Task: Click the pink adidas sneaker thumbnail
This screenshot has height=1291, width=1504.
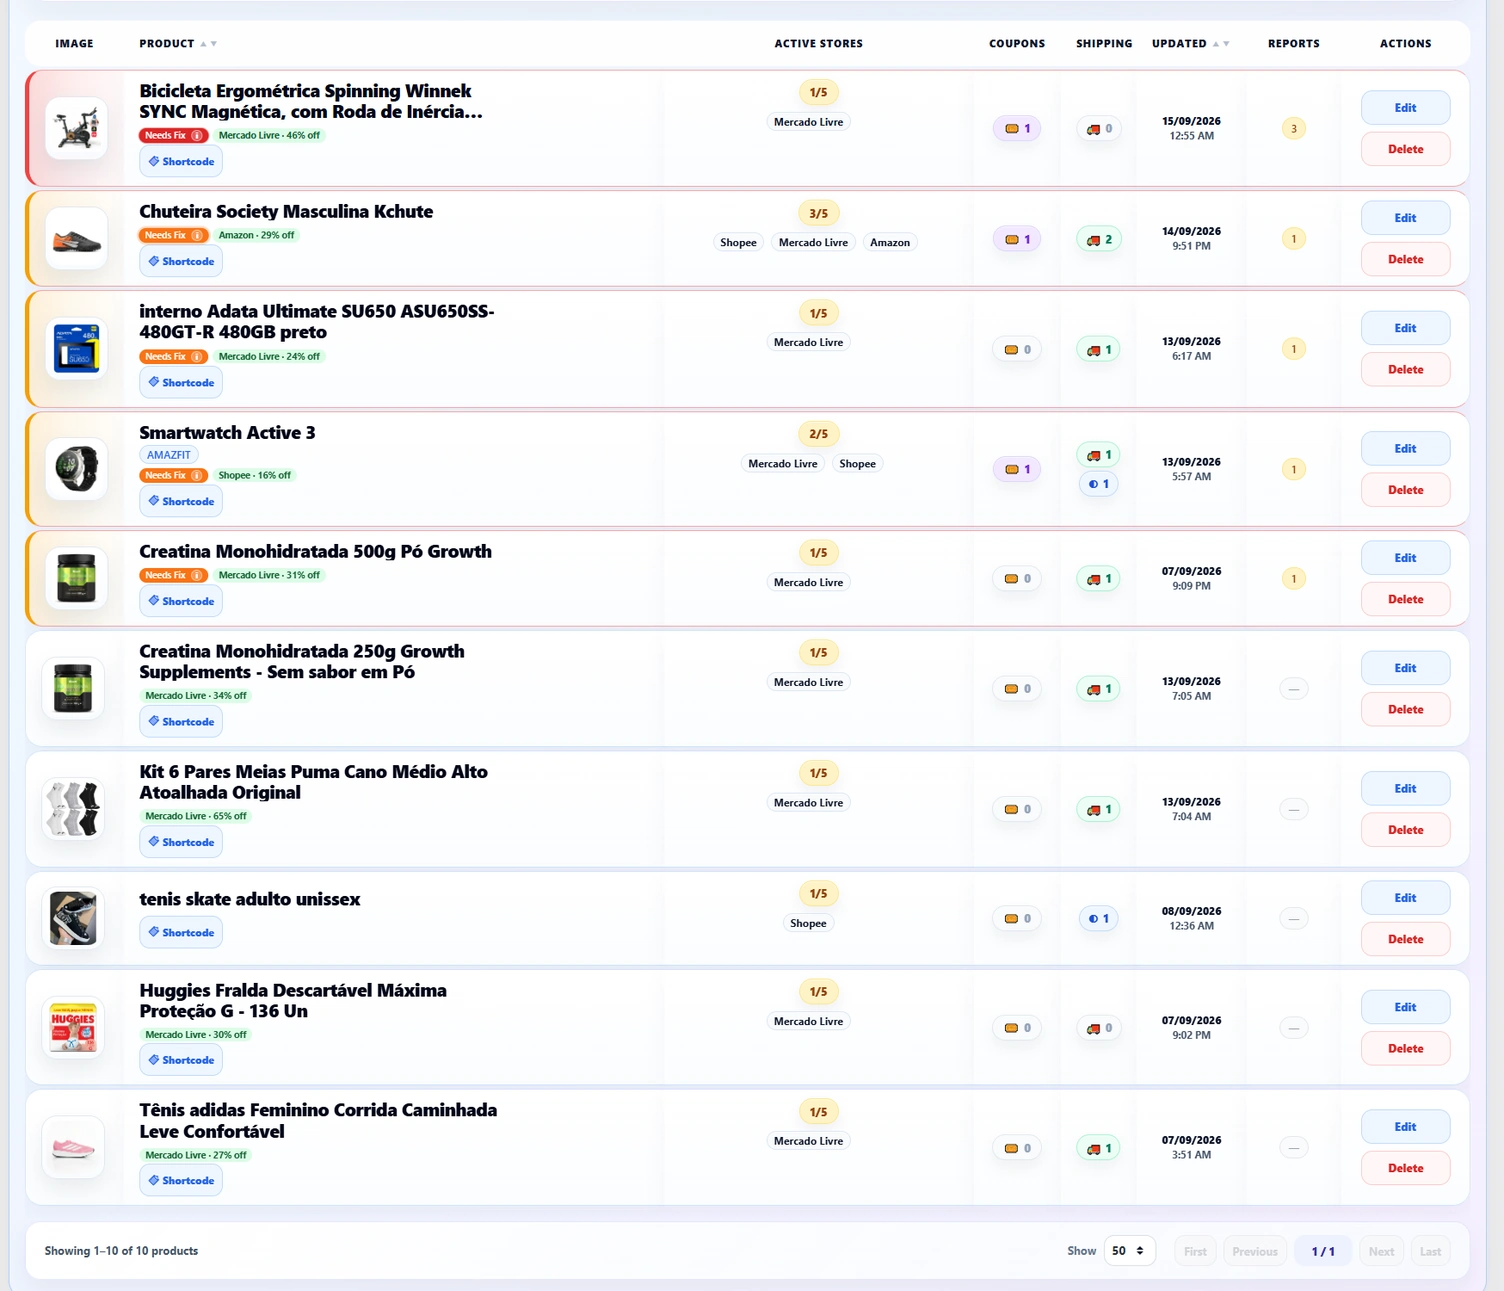Action: [x=74, y=1148]
